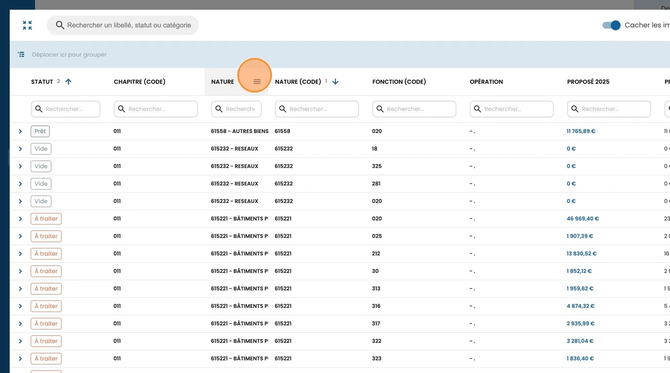Click the amount 1 836,40 €
The width and height of the screenshot is (670, 373).
tap(580, 359)
